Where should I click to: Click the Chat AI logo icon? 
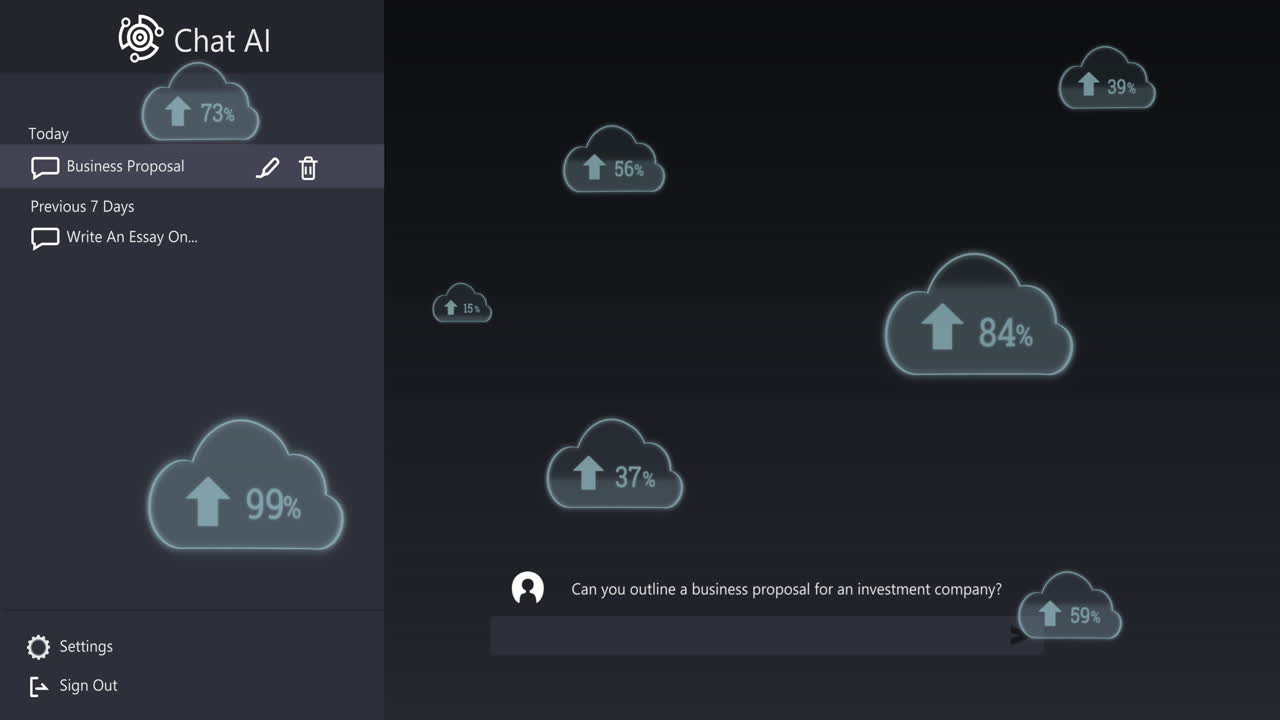point(140,38)
